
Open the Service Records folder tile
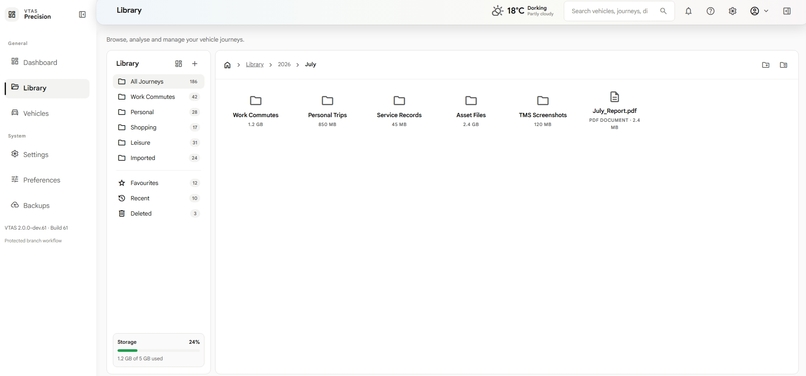tap(399, 110)
